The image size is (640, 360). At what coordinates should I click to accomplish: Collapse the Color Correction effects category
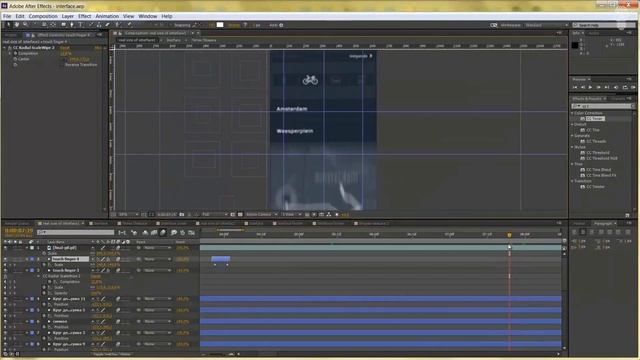pos(572,113)
